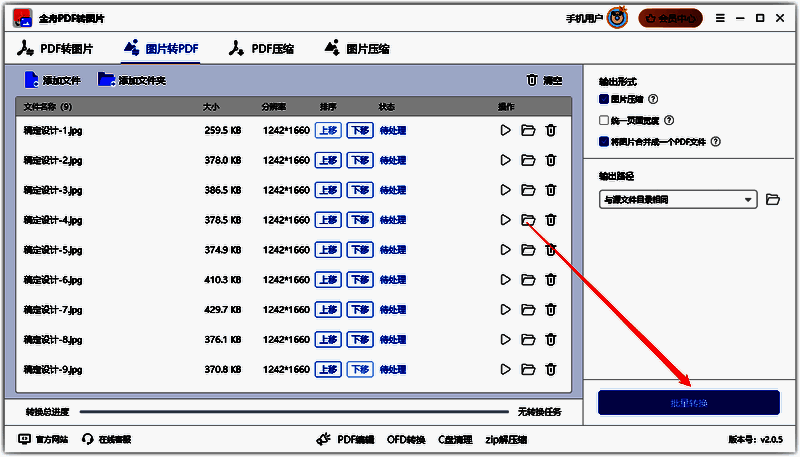Delete 稿定设计-6.jpg using its trash icon
The image size is (800, 457).
coord(550,280)
